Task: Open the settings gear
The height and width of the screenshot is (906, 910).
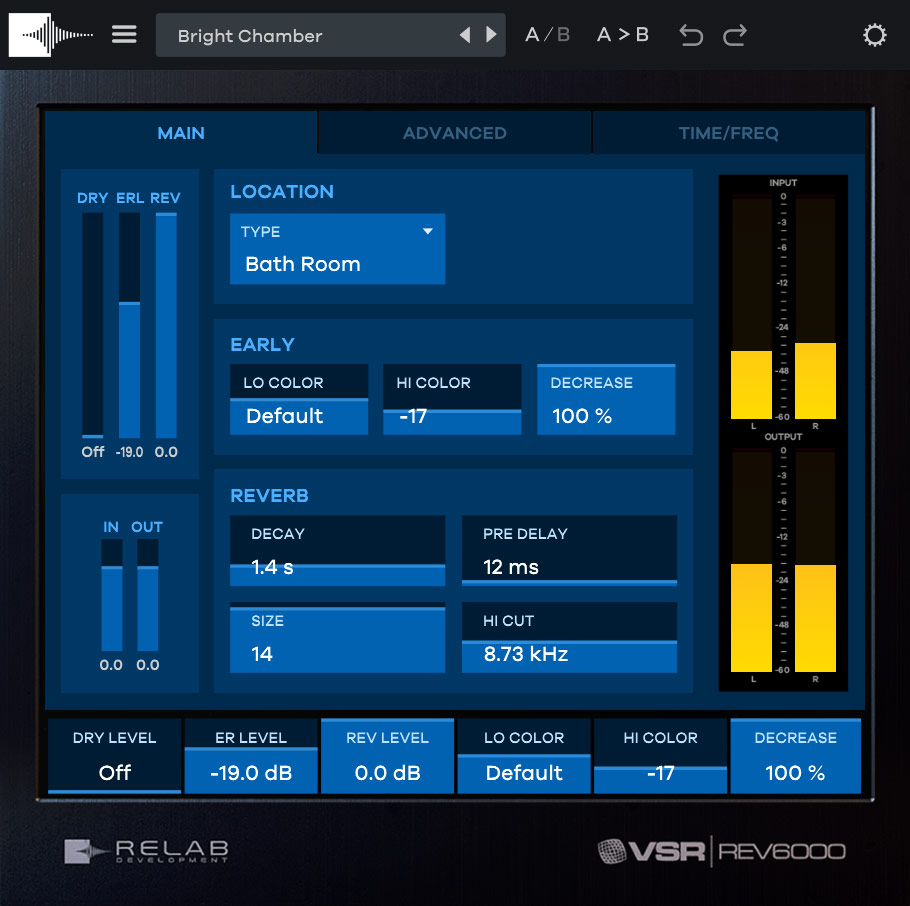Action: (x=874, y=34)
